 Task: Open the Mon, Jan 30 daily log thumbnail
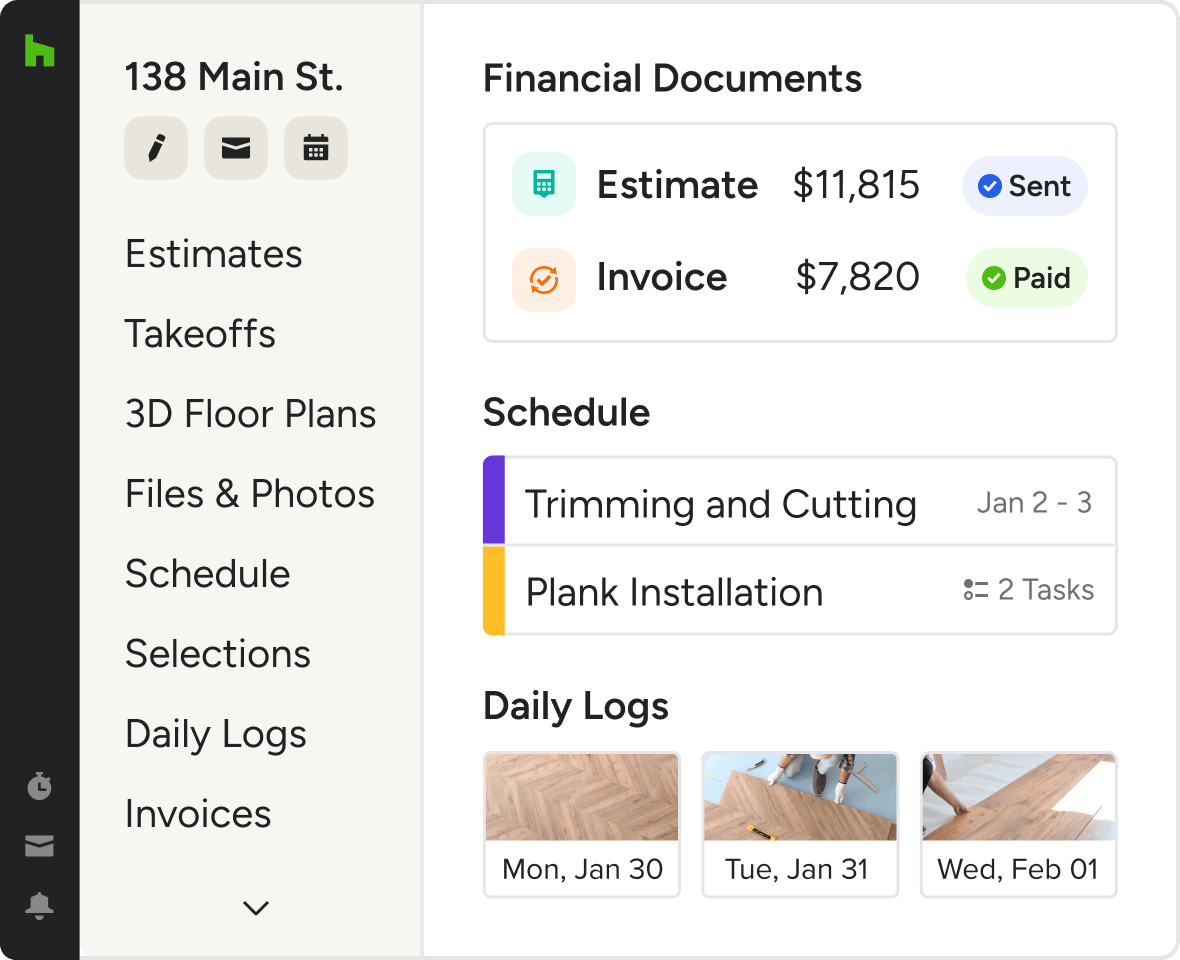(582, 824)
